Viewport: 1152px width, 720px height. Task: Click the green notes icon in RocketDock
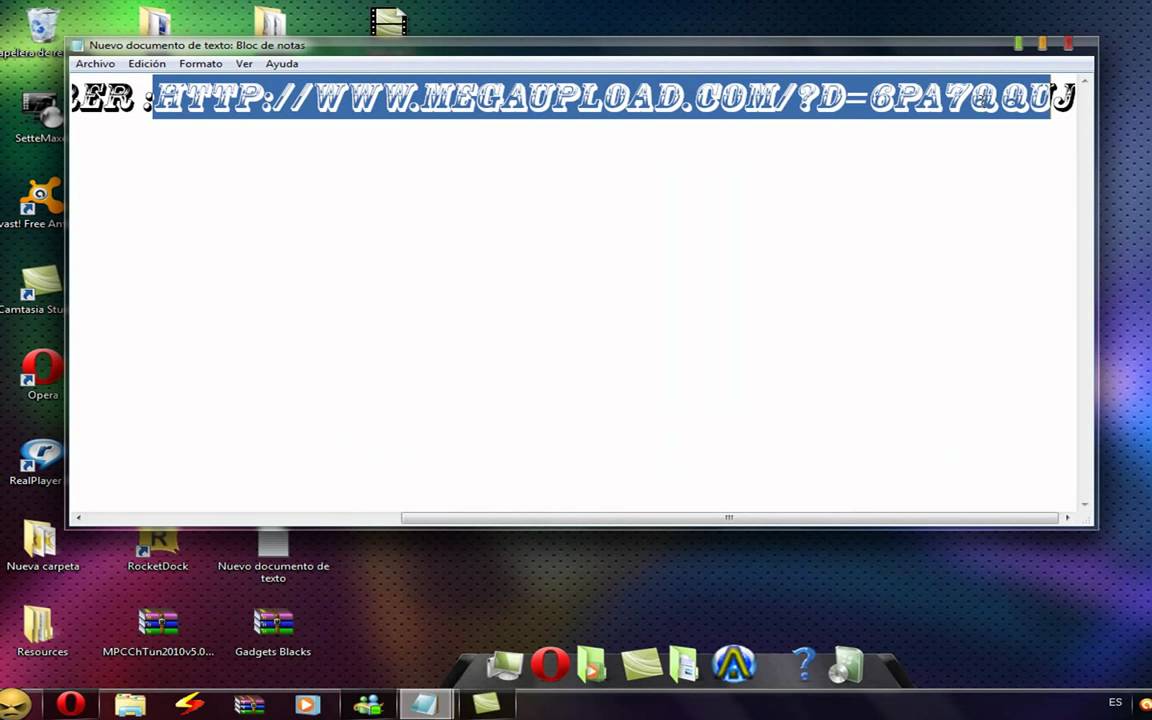641,664
